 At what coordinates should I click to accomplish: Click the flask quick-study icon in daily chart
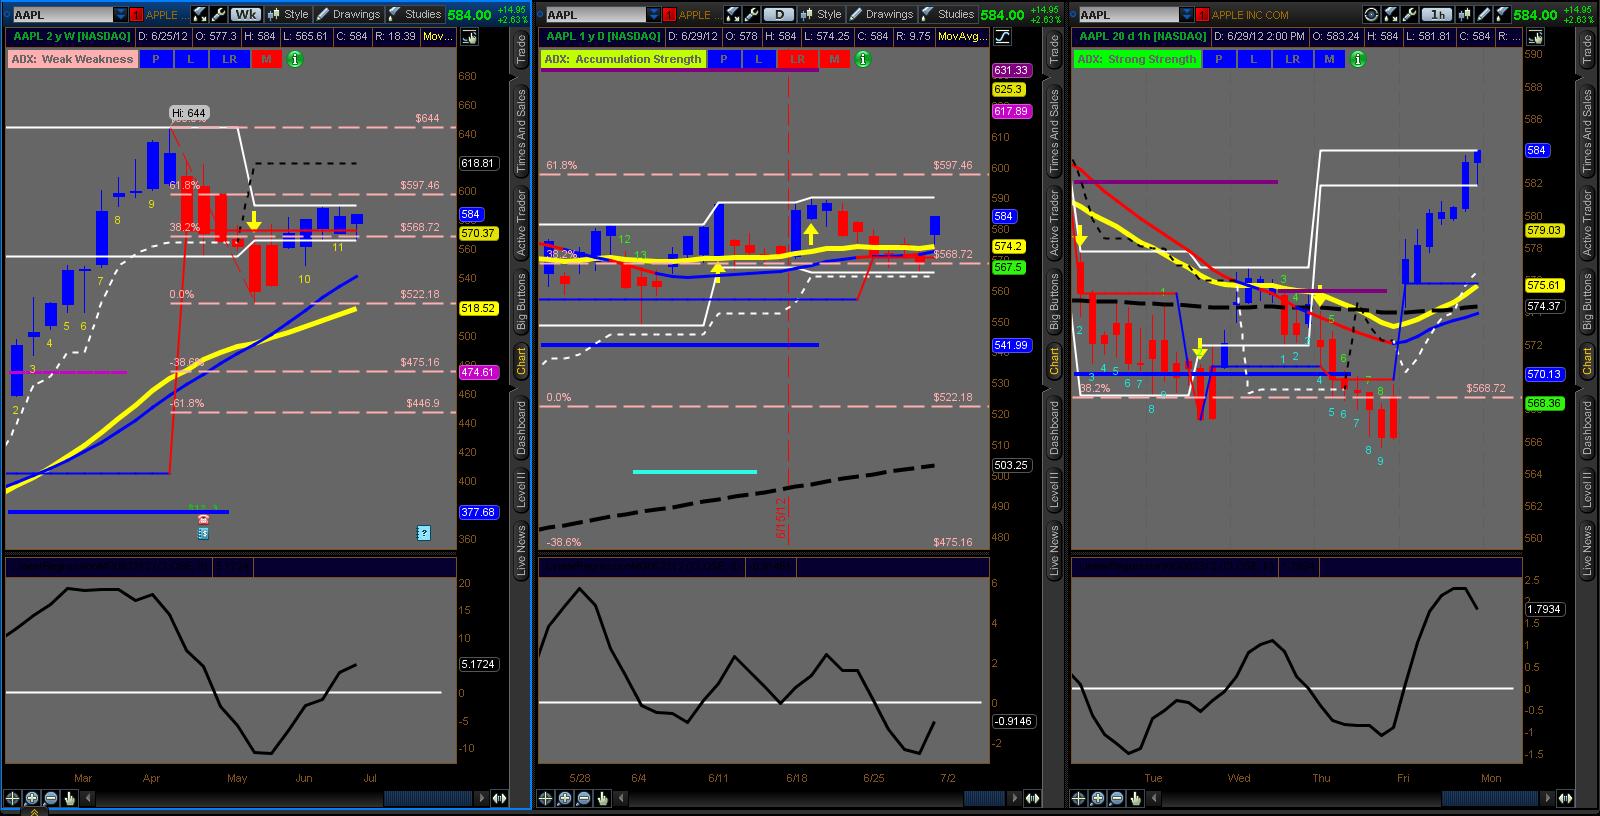(732, 15)
